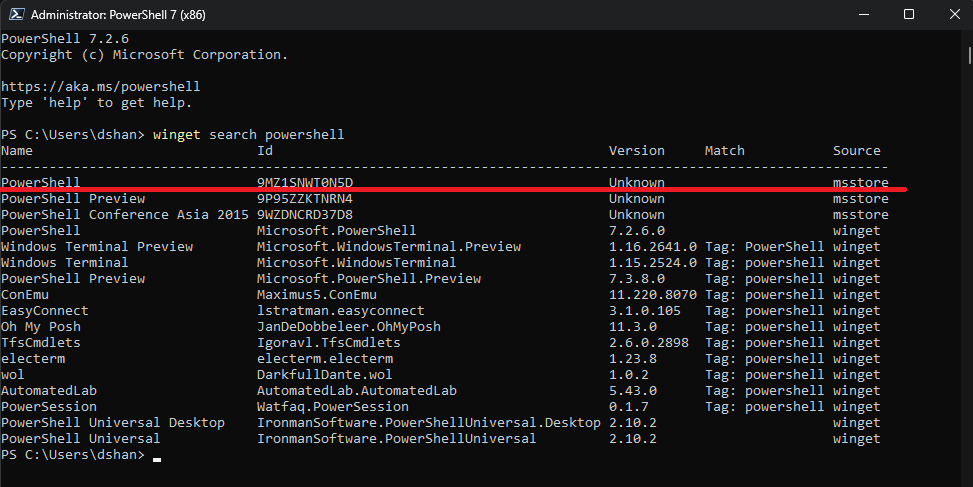The image size is (973, 487).
Task: Close the Administrator PowerShell window
Action: 954,14
